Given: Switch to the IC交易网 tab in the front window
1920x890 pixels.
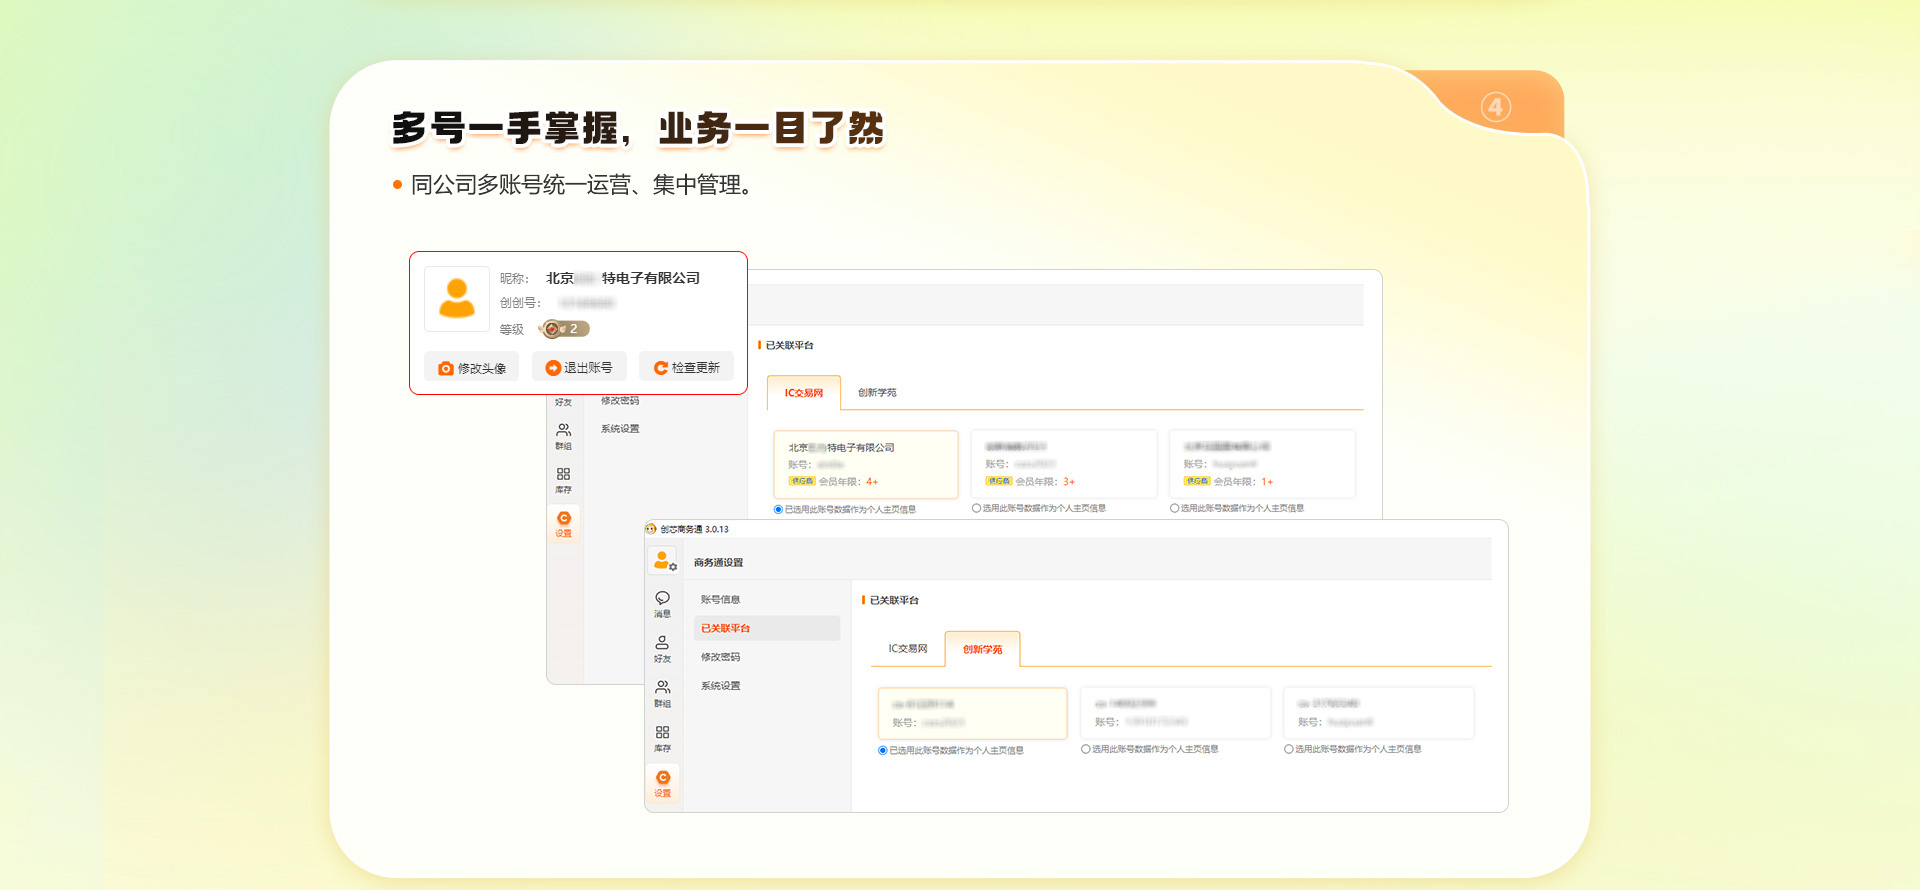Looking at the screenshot, I should (907, 649).
